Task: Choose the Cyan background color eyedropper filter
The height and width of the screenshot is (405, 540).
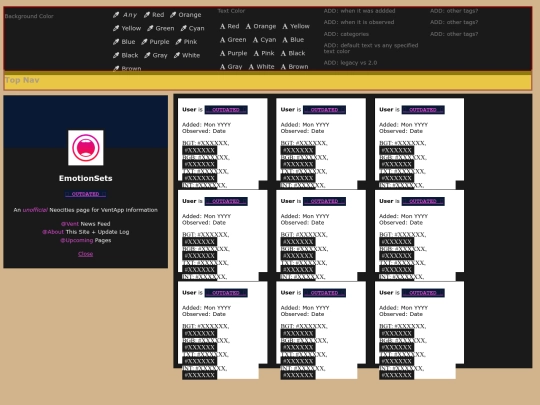Action: (x=193, y=28)
